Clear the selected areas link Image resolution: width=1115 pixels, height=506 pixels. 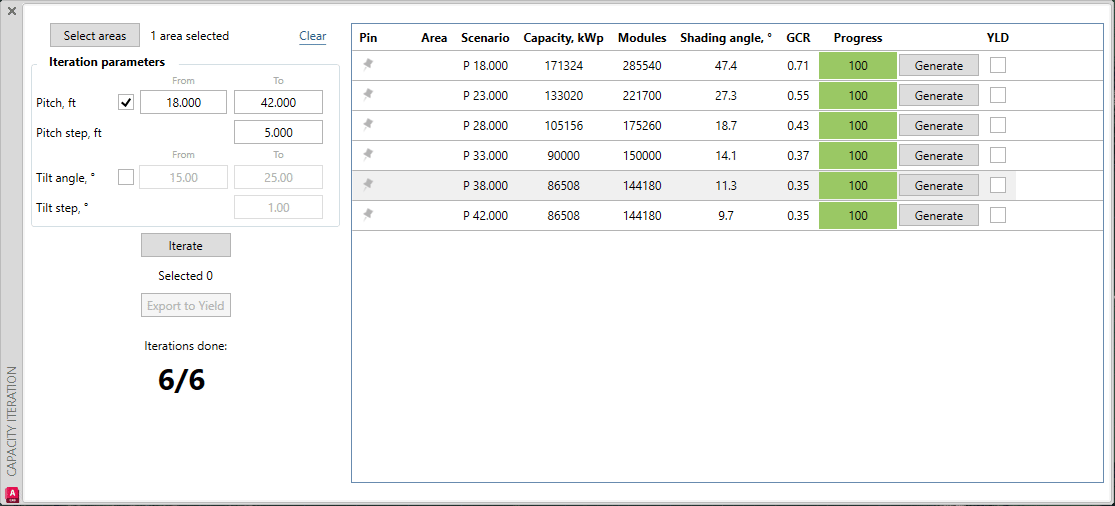312,36
